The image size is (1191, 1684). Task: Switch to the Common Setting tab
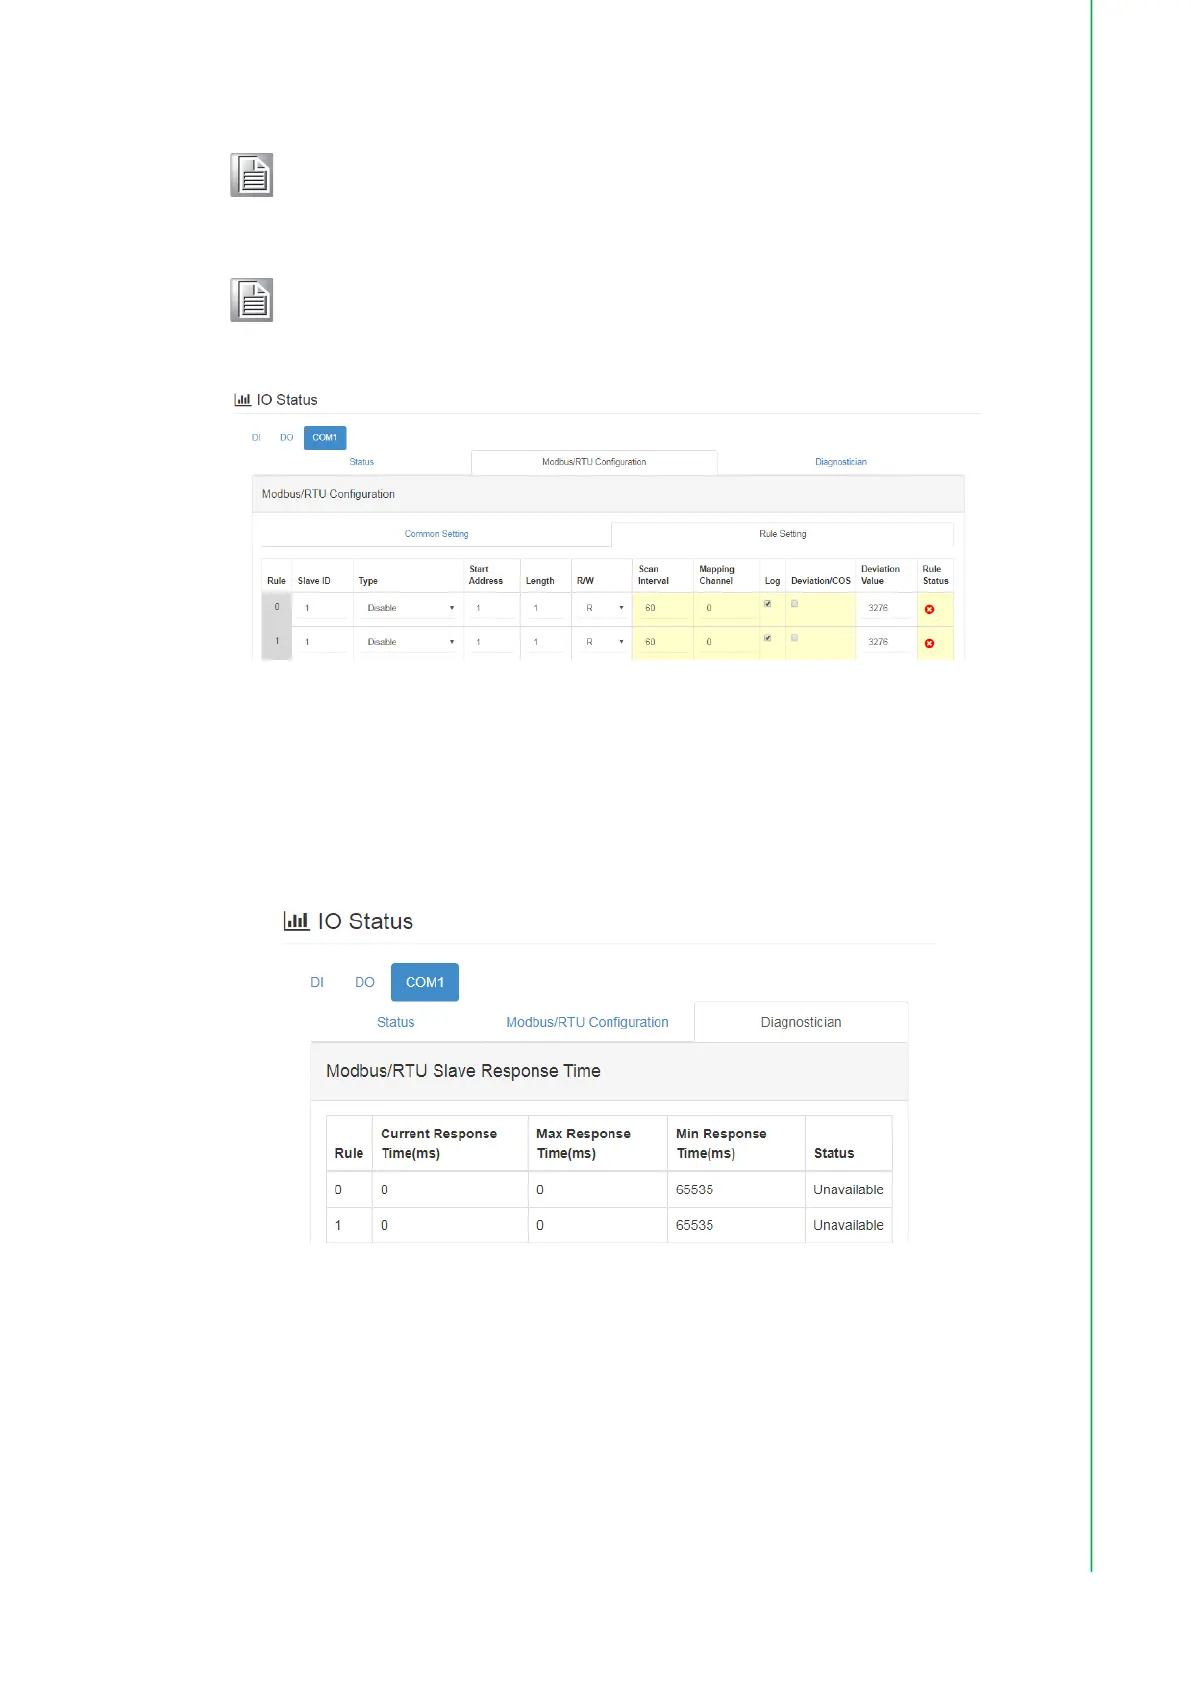436,534
